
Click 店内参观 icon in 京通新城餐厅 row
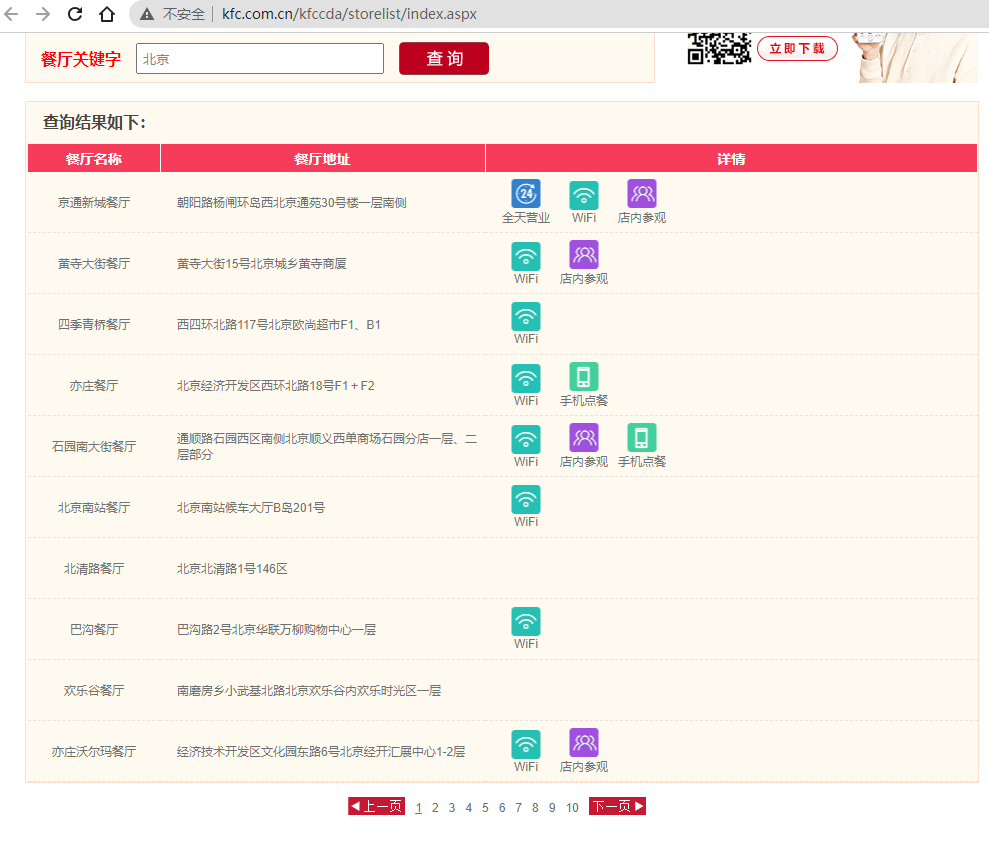tap(642, 194)
